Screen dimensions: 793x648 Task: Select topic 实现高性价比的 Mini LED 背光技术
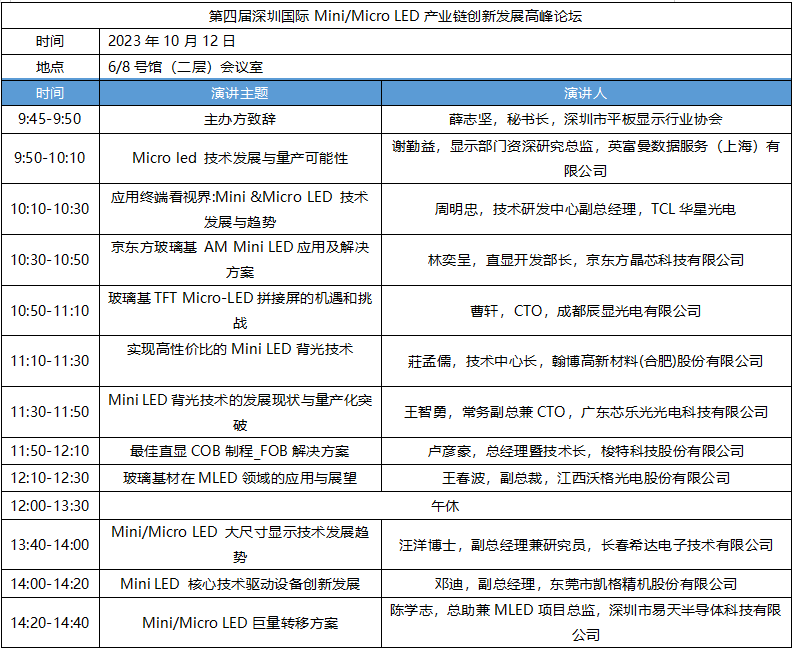tap(240, 361)
